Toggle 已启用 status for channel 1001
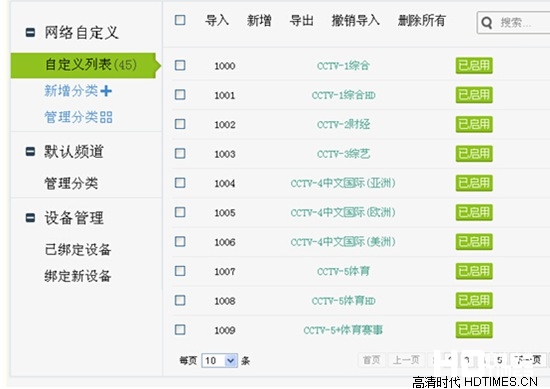 (x=474, y=95)
